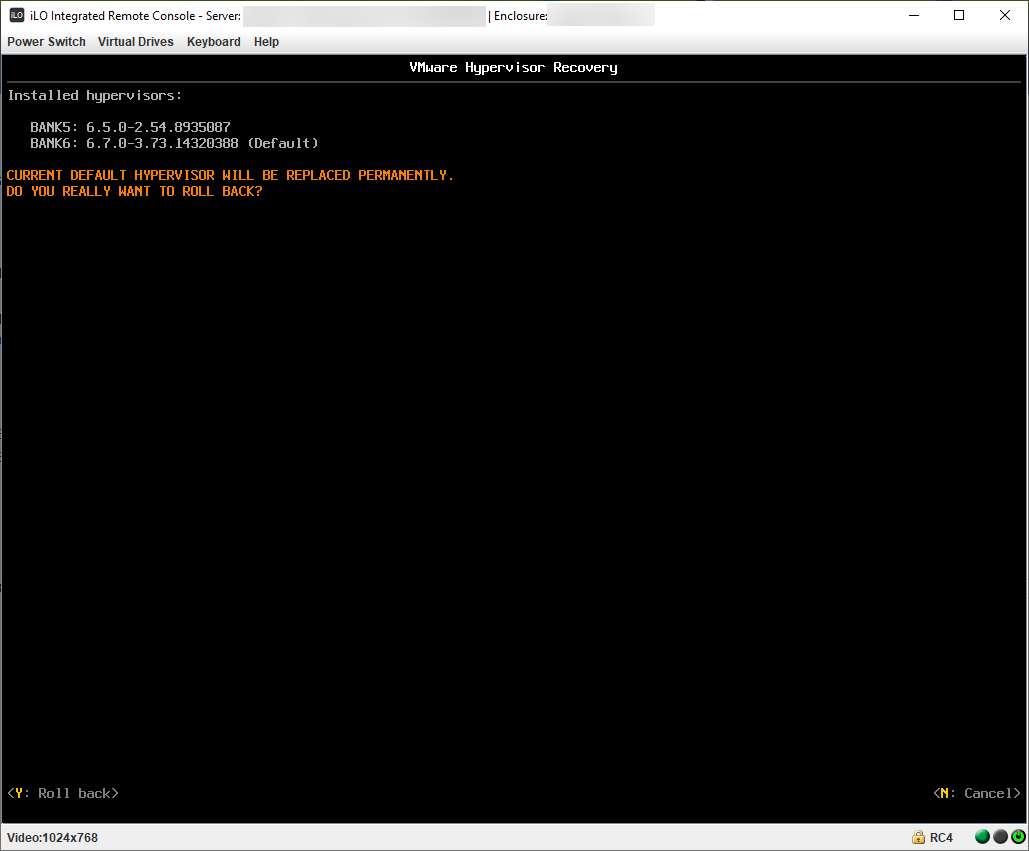
Task: Click the iLO logo icon in title bar
Action: tap(16, 15)
